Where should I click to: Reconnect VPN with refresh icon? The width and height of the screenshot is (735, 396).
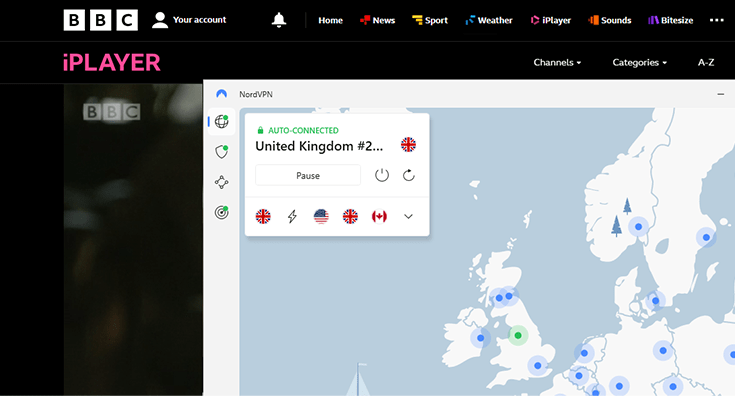[x=409, y=175]
